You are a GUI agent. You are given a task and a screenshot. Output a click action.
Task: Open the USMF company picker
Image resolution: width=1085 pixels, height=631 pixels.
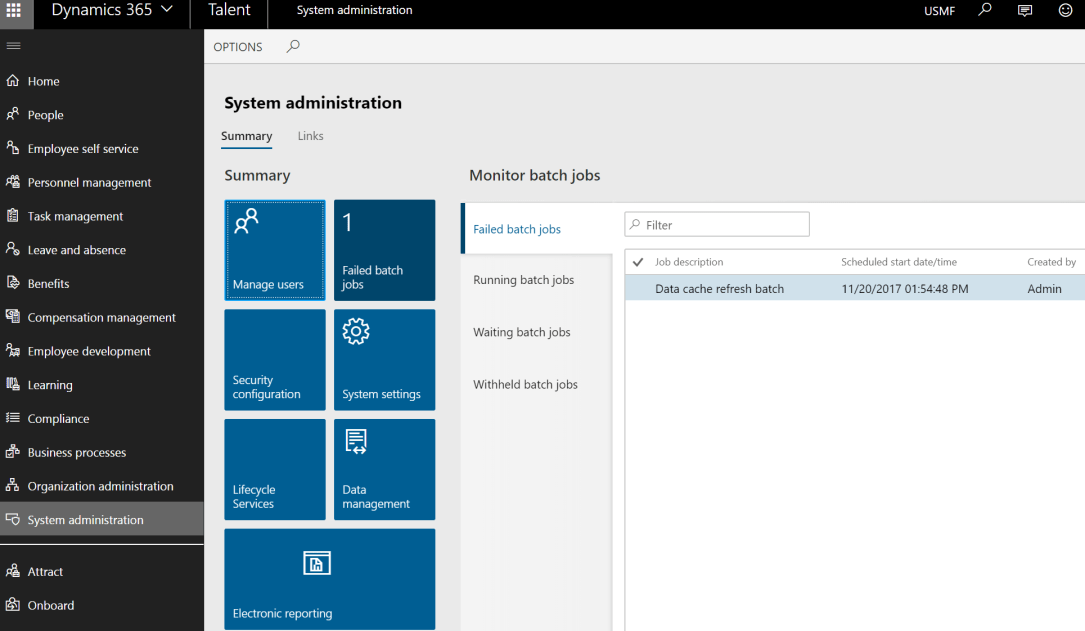click(x=940, y=11)
